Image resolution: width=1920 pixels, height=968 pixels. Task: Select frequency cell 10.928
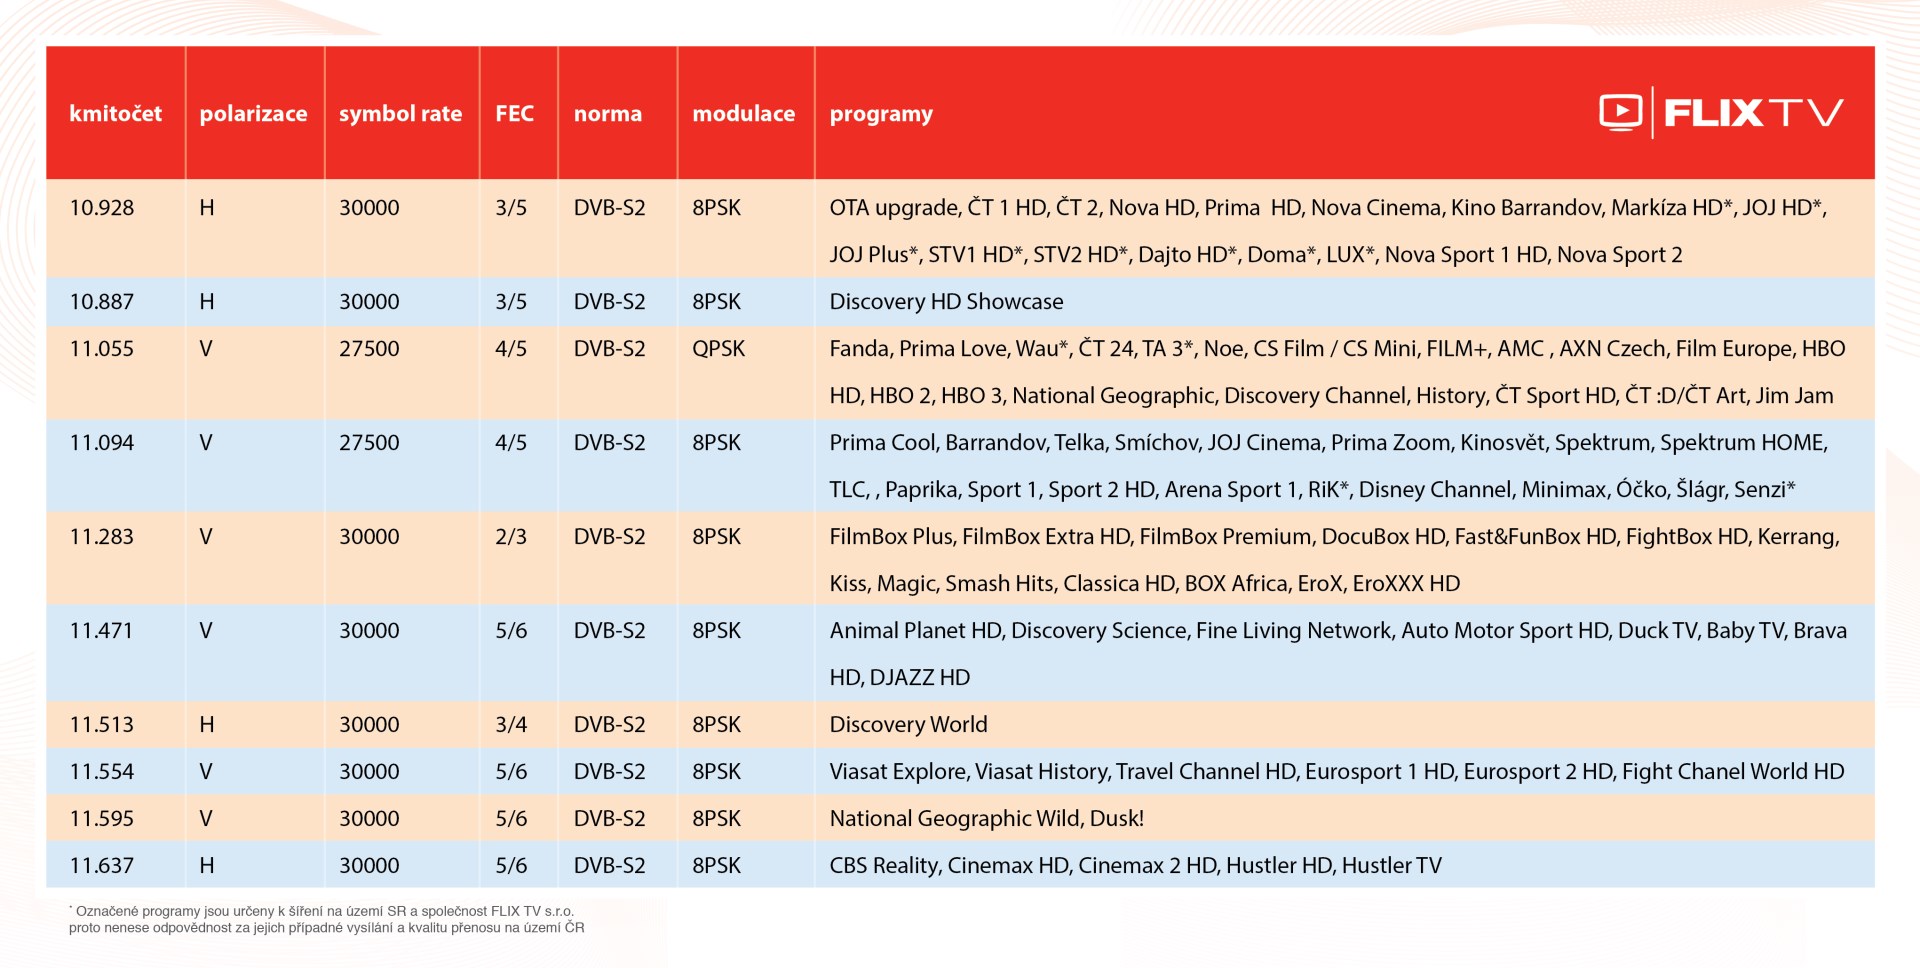click(x=101, y=208)
